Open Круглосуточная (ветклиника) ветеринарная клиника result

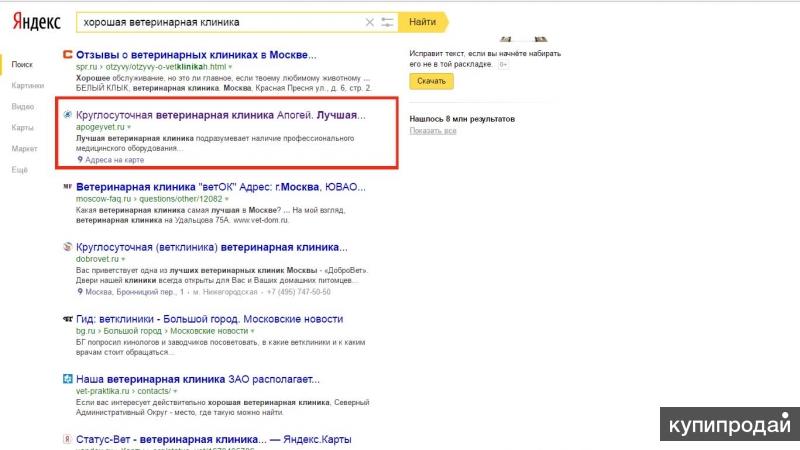(x=212, y=247)
